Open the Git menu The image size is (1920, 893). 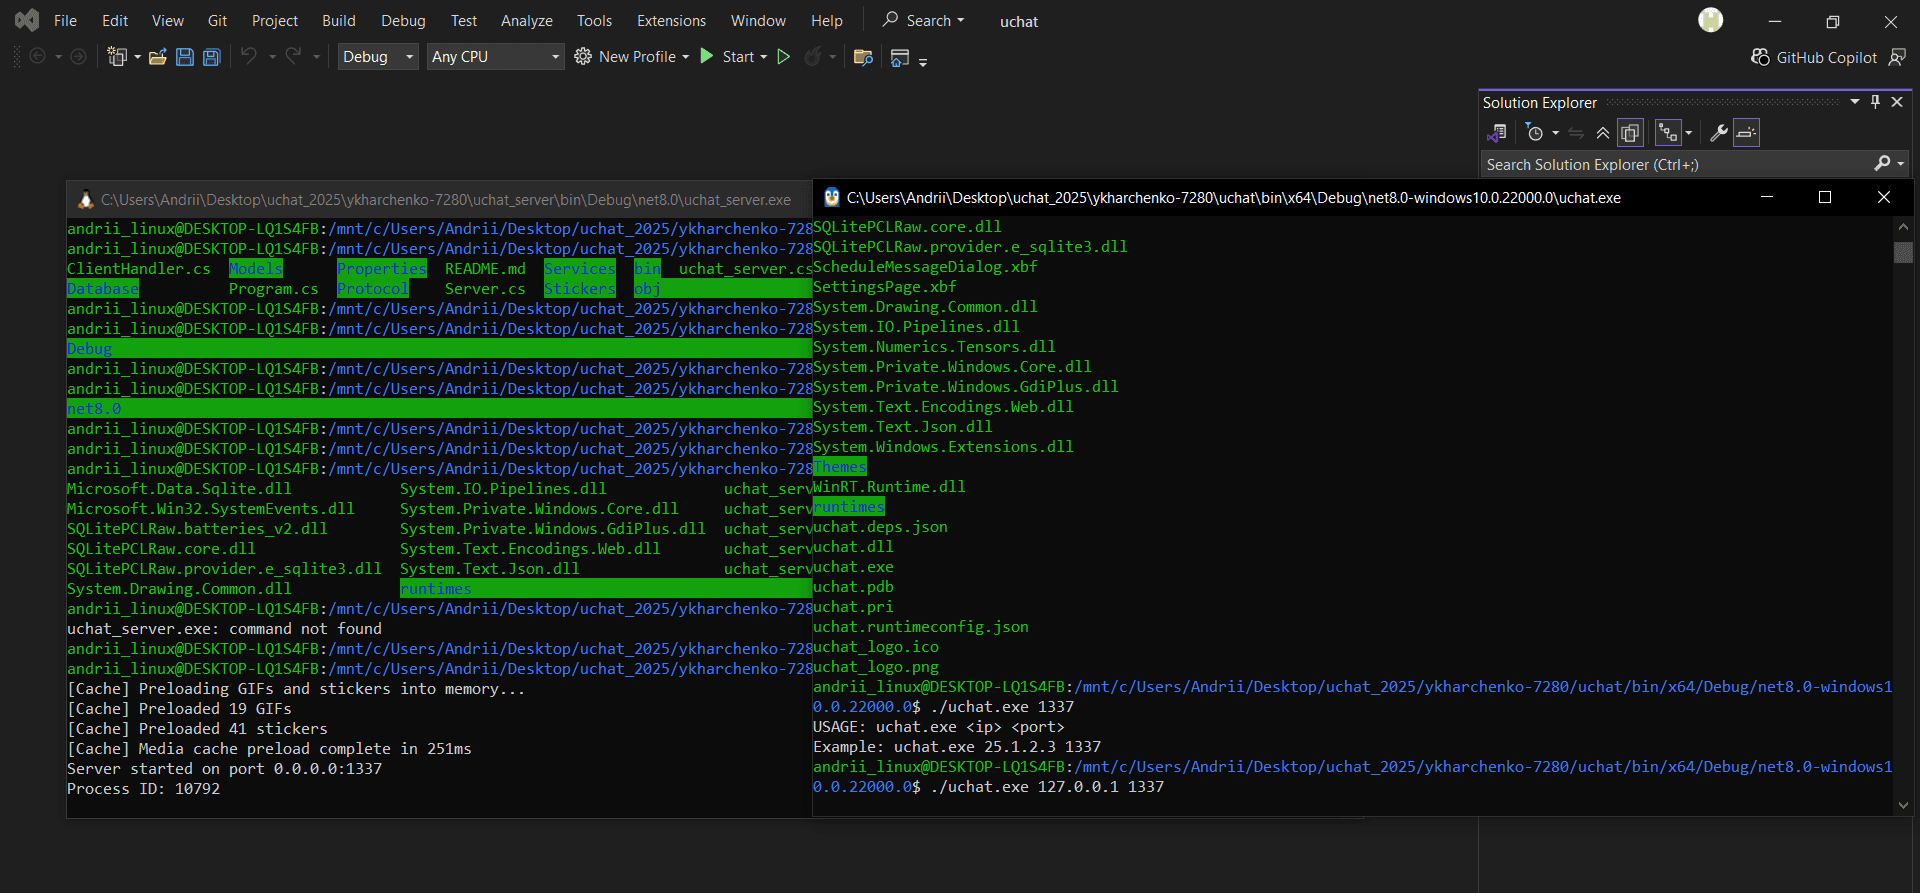[x=217, y=21]
